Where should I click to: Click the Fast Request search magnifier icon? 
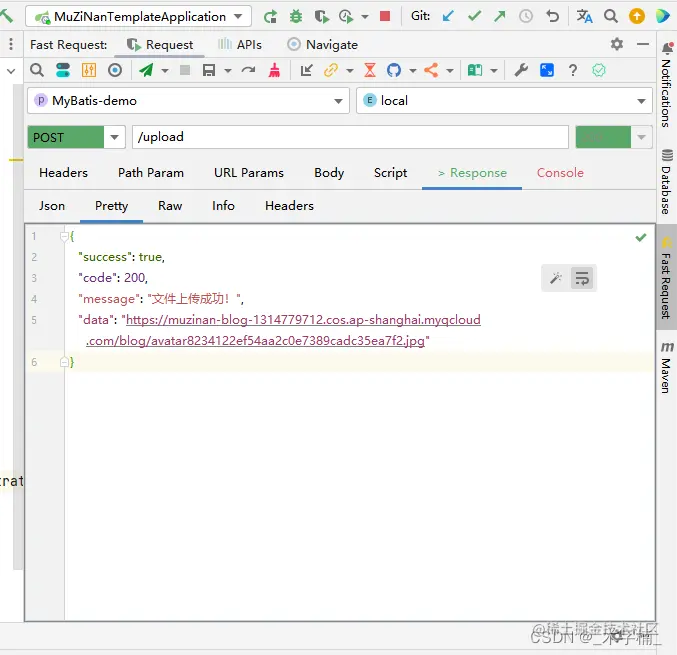pos(37,70)
